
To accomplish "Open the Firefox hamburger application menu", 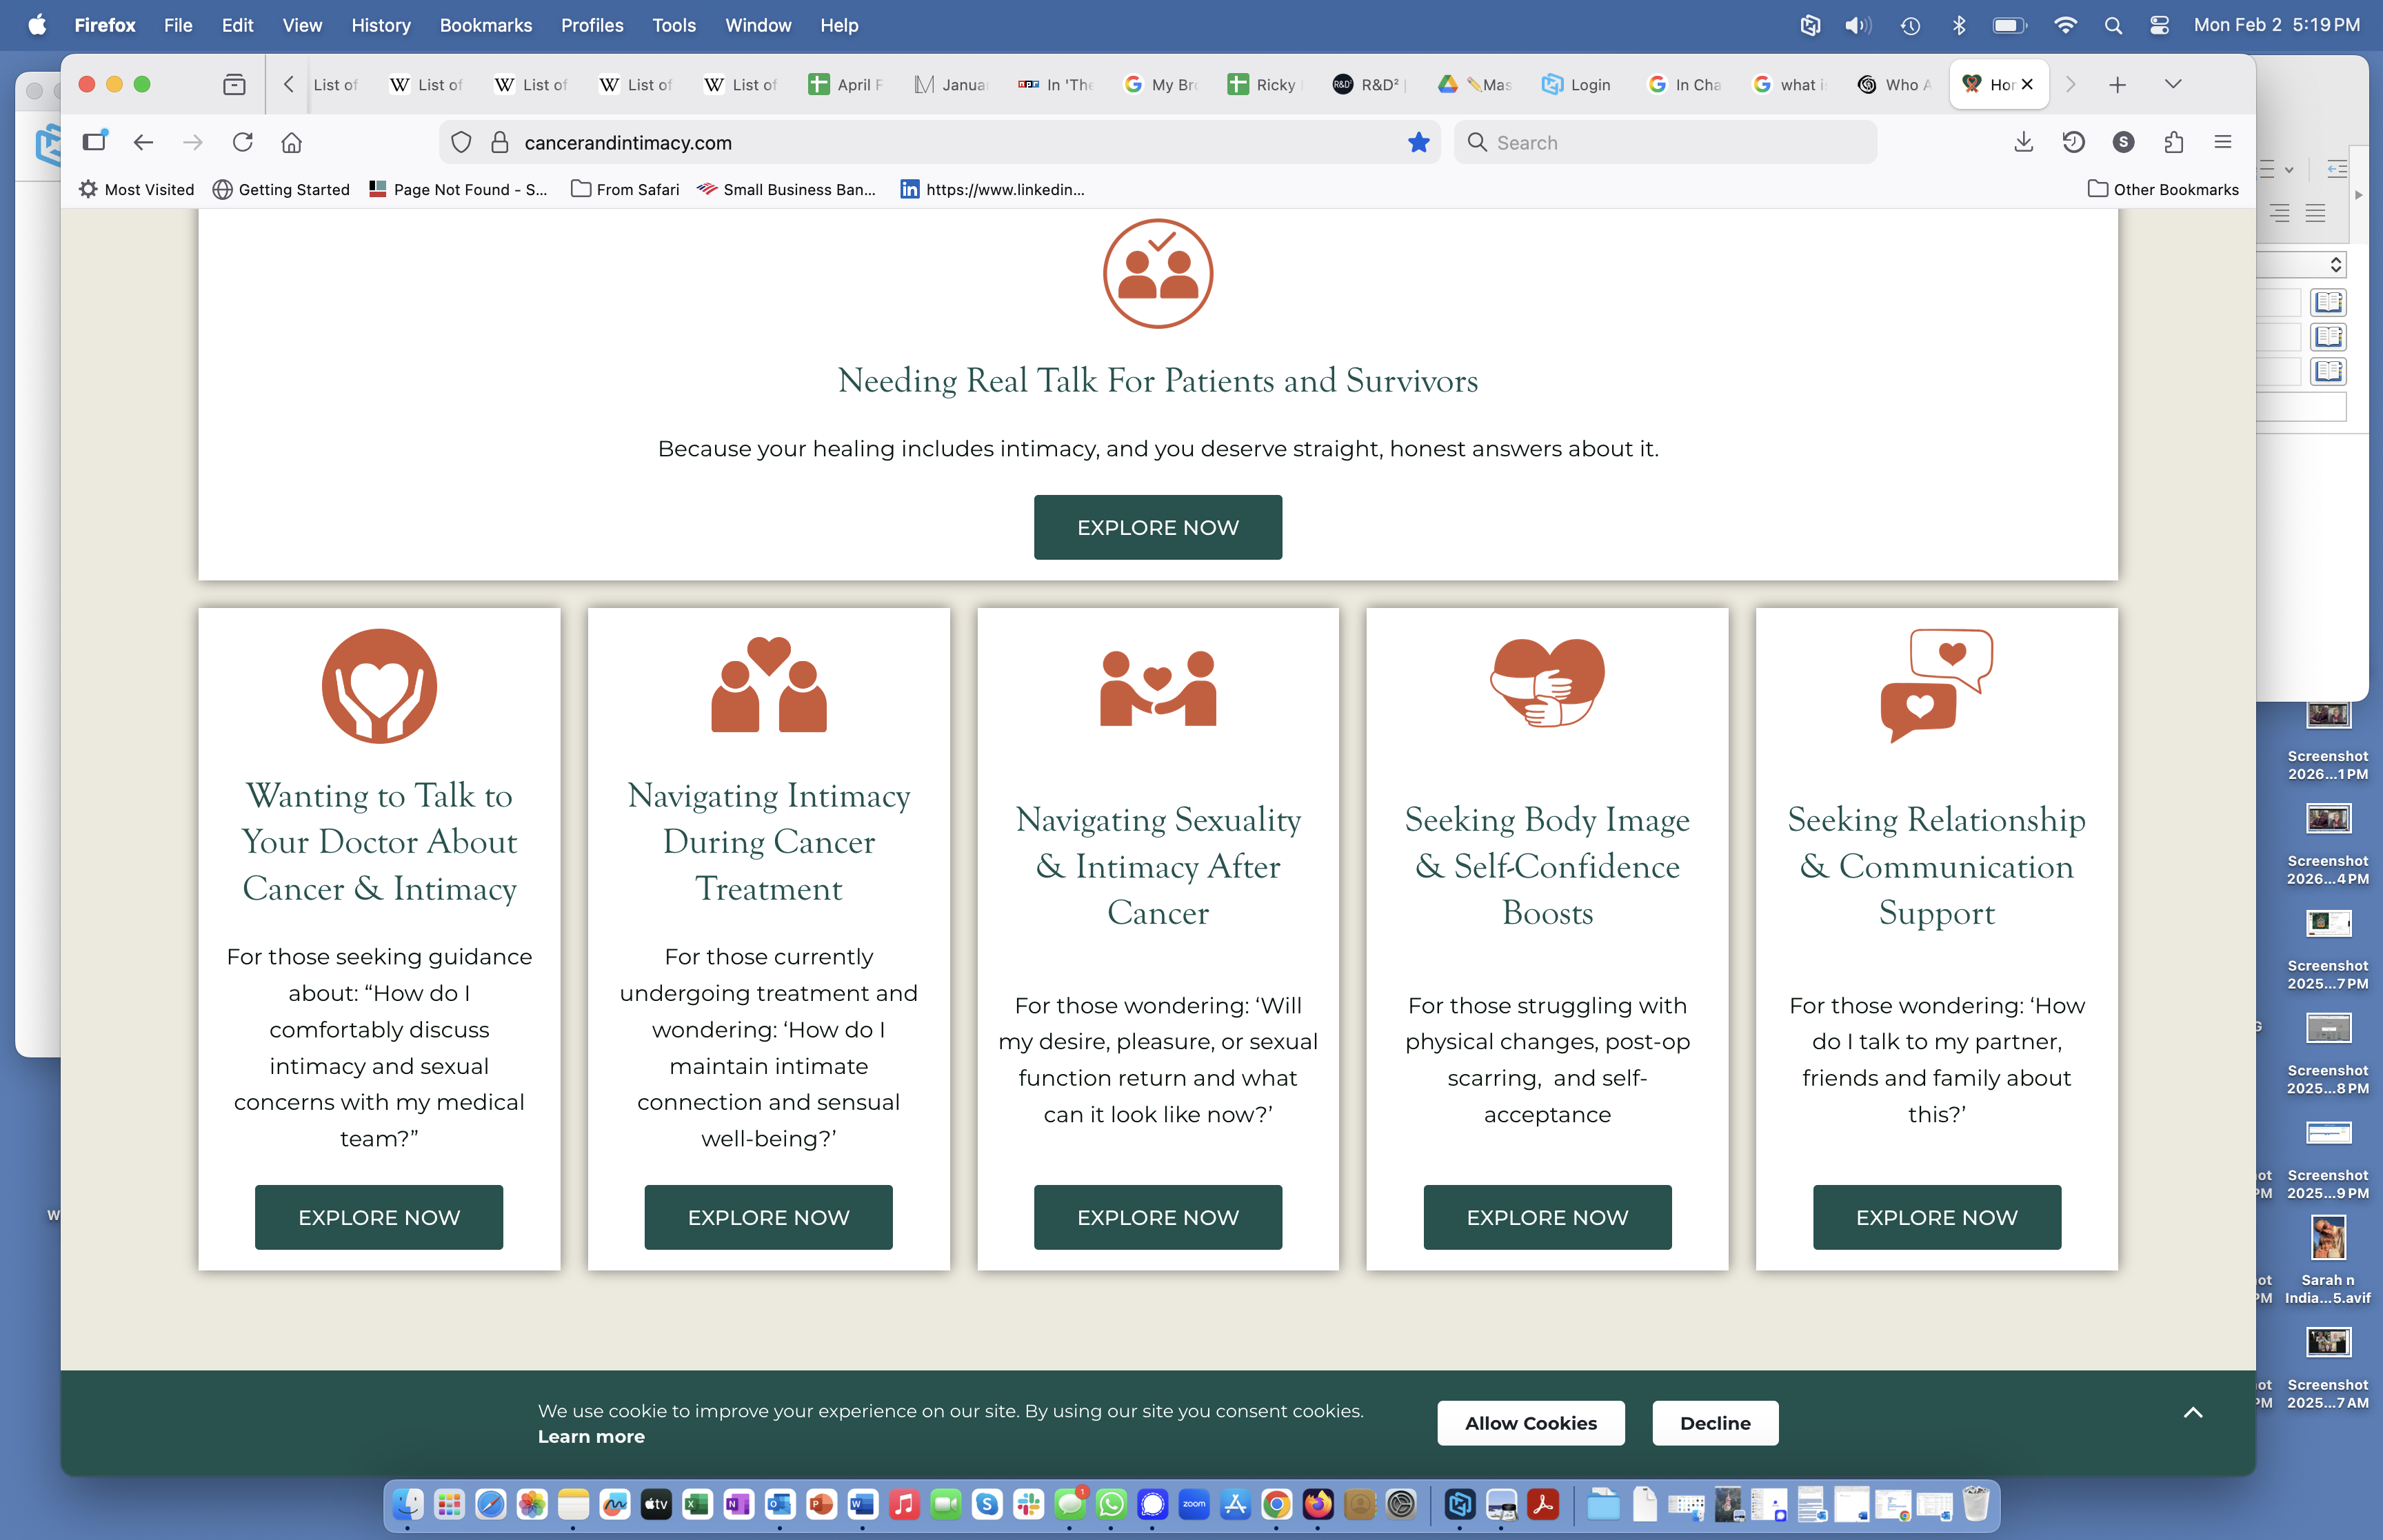I will click(2222, 142).
